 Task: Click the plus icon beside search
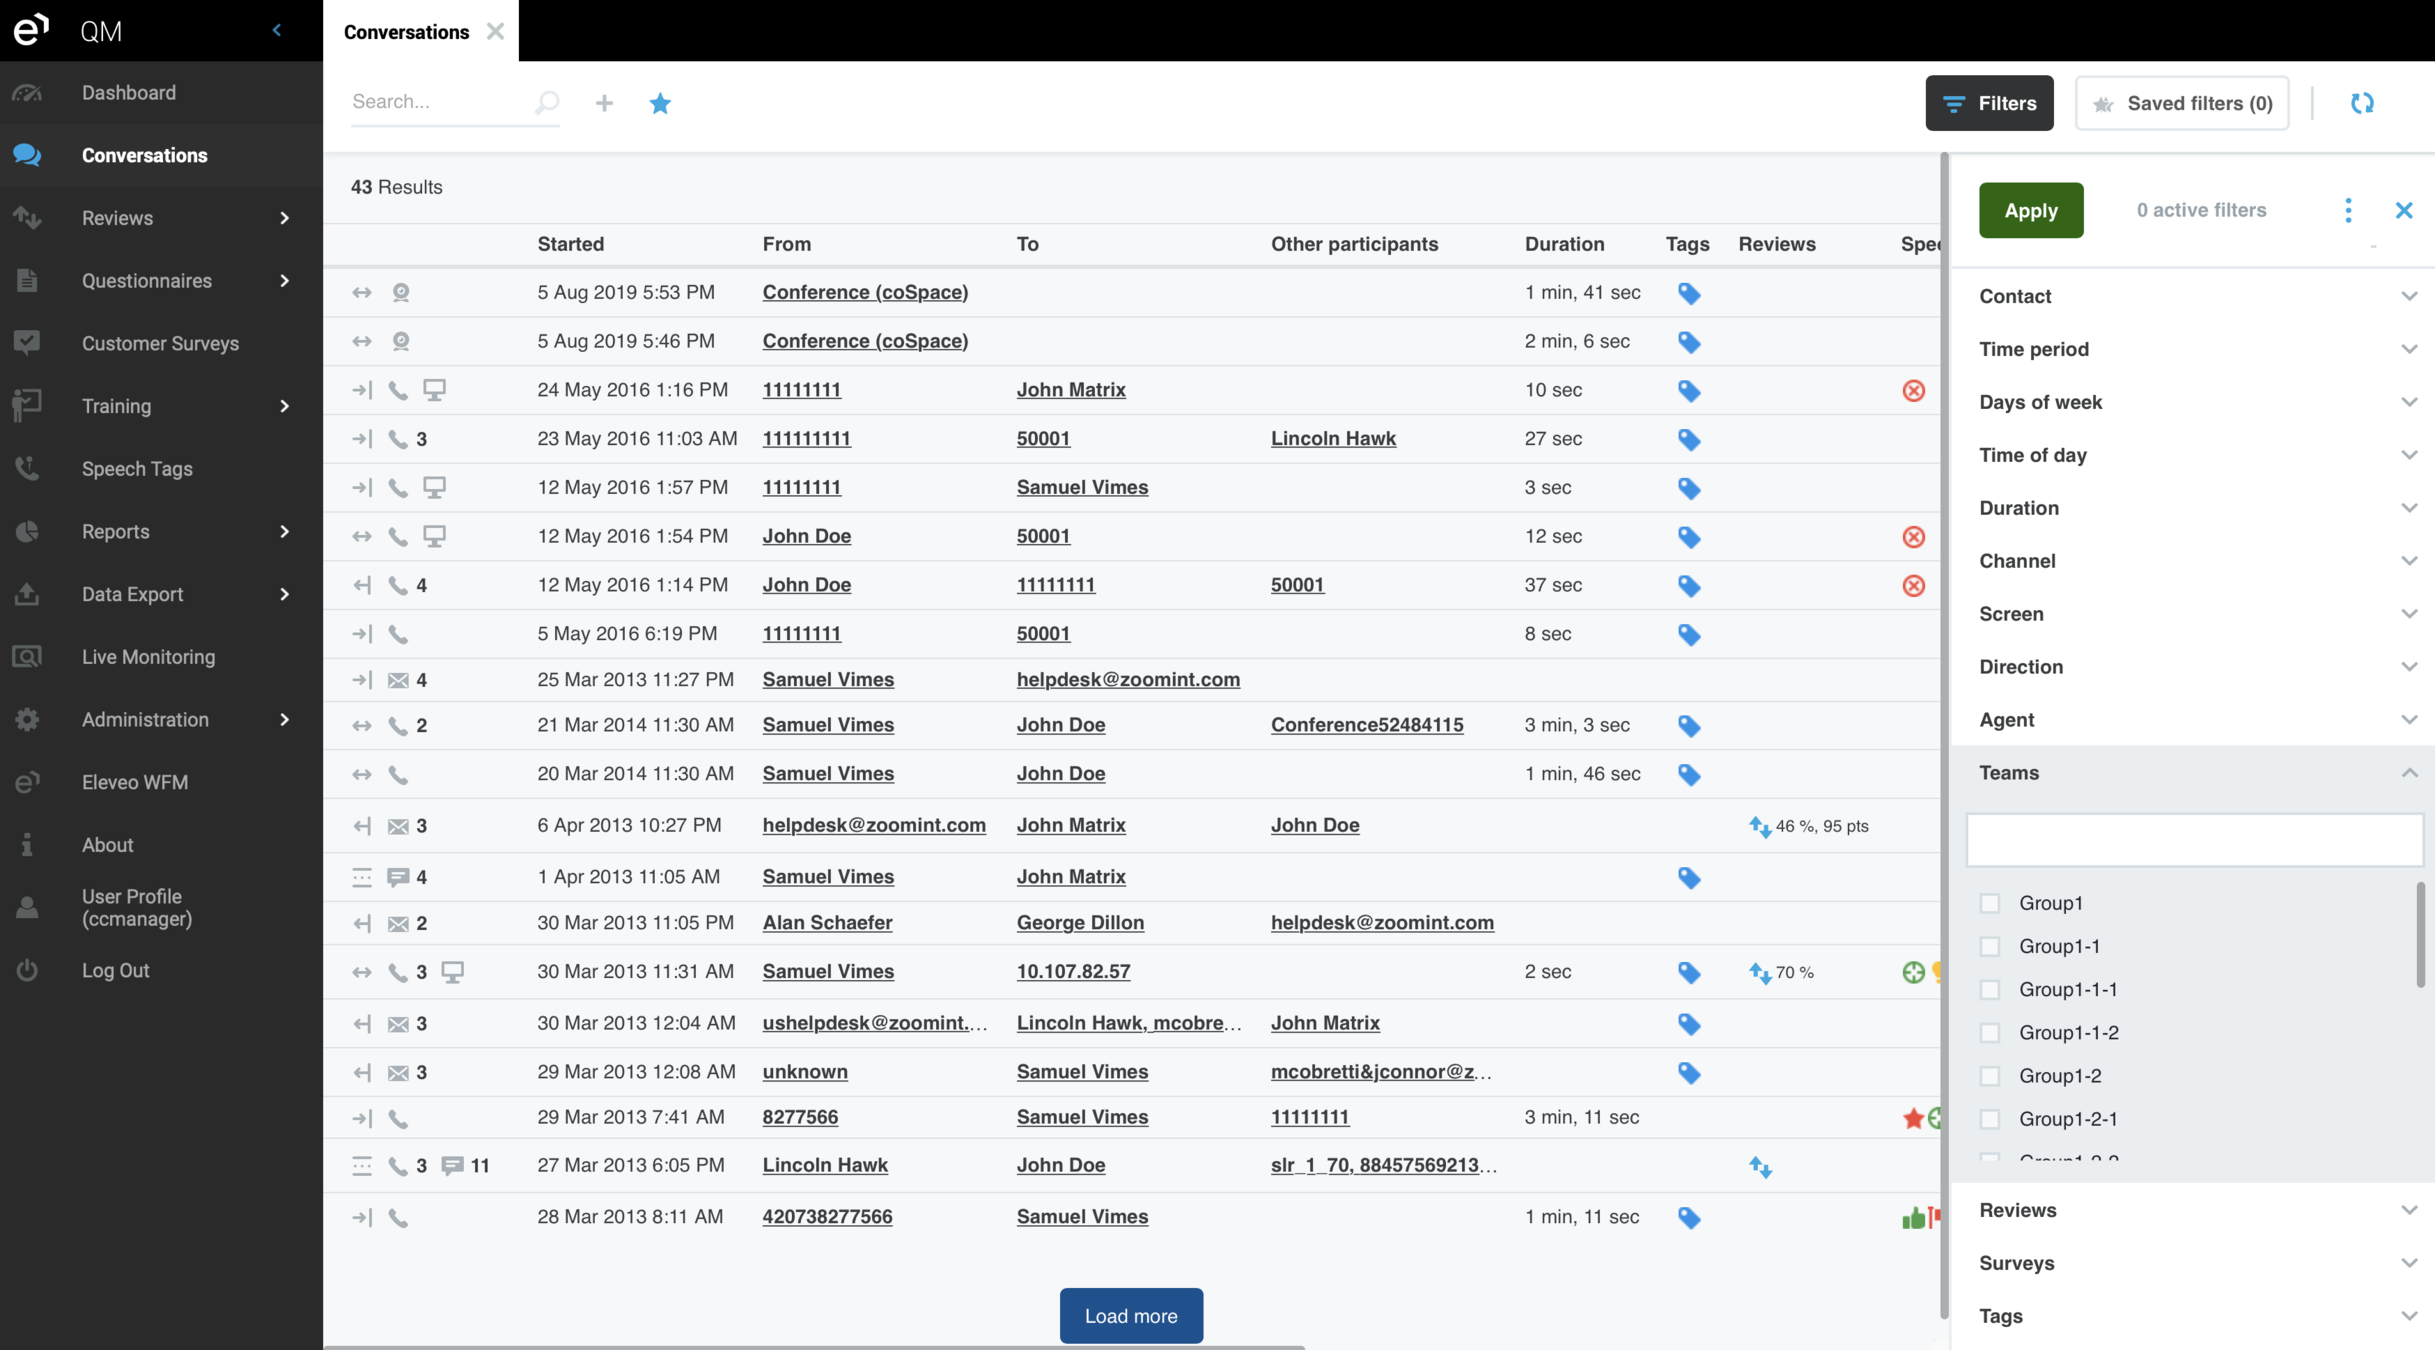click(x=604, y=103)
